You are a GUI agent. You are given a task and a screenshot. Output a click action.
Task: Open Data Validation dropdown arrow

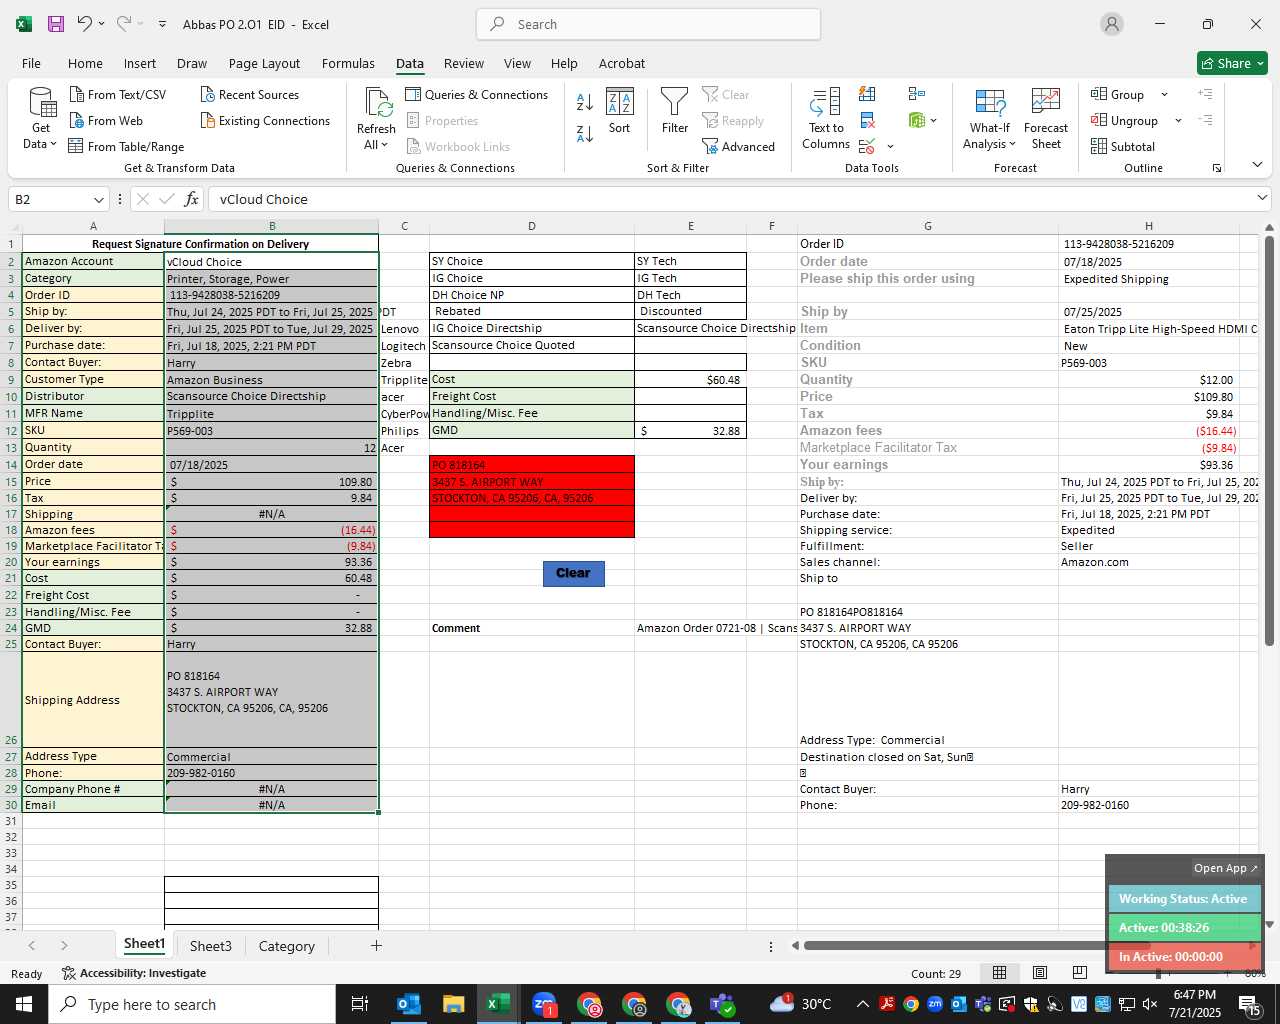(x=890, y=147)
